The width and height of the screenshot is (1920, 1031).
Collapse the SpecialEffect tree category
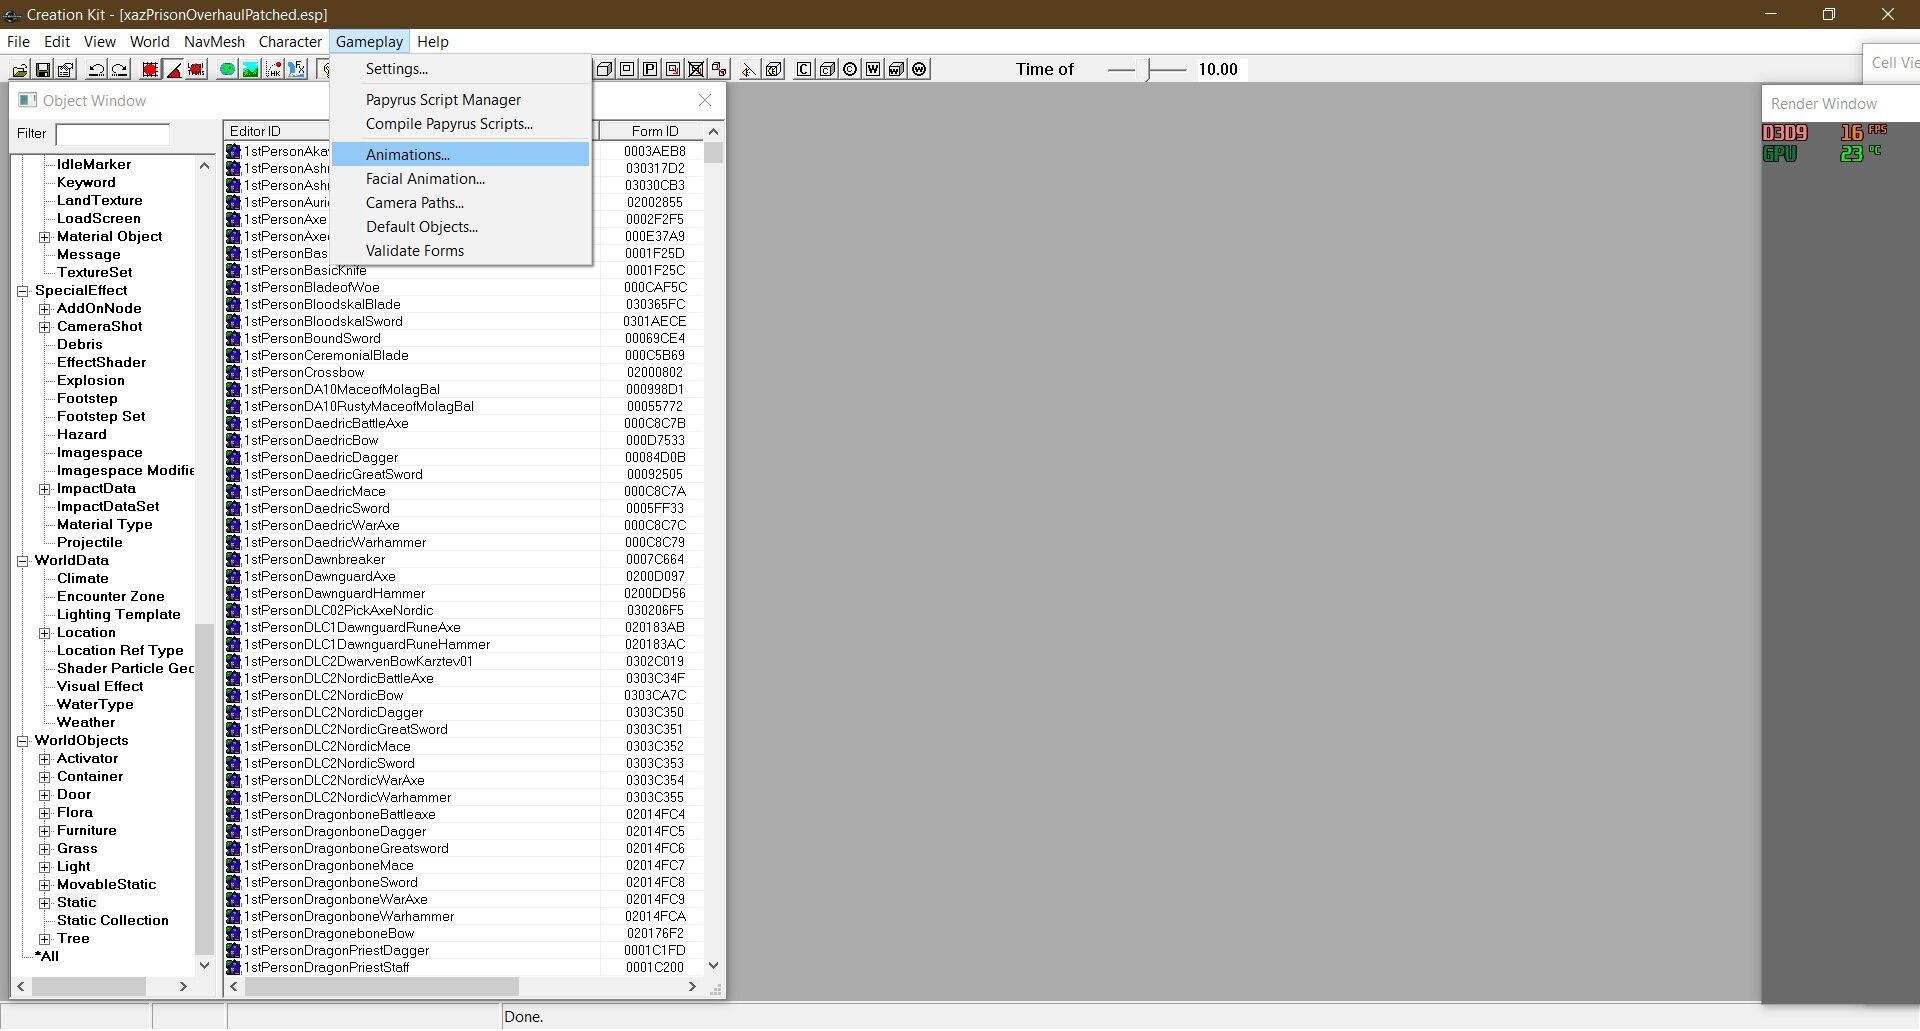22,291
